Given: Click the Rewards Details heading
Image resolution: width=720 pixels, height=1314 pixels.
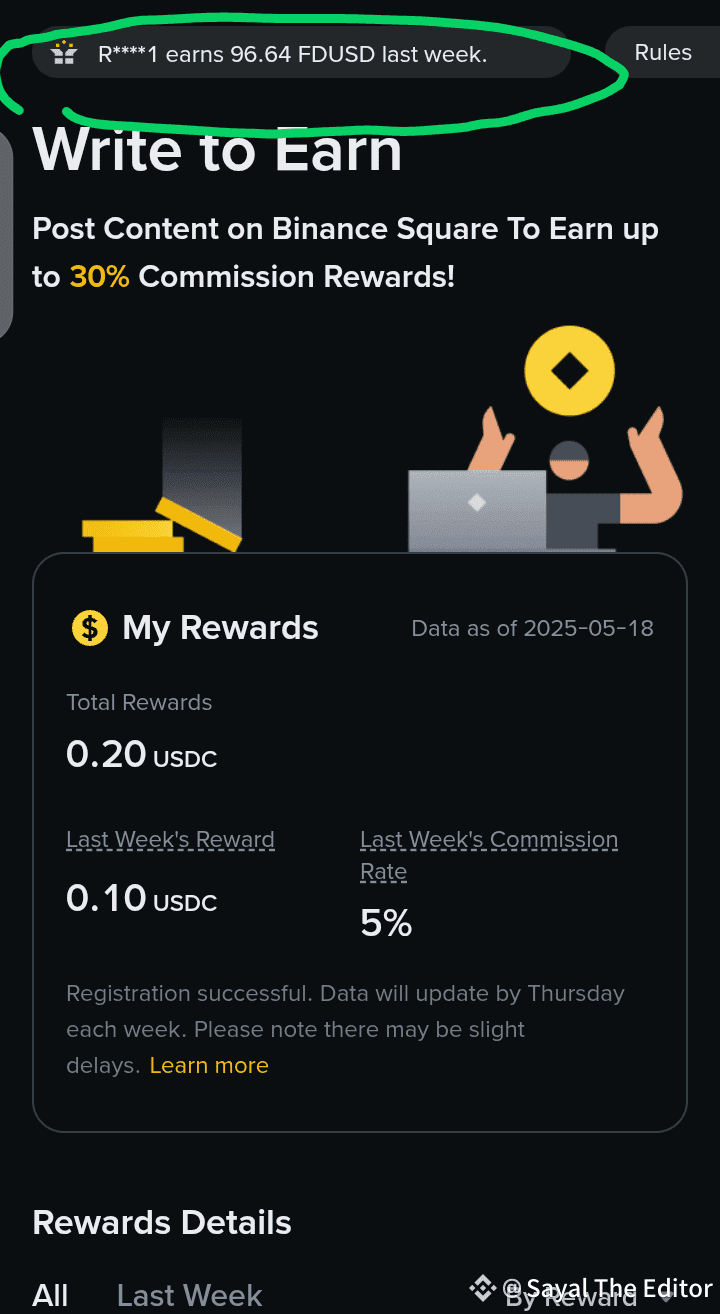Looking at the screenshot, I should [x=162, y=1223].
